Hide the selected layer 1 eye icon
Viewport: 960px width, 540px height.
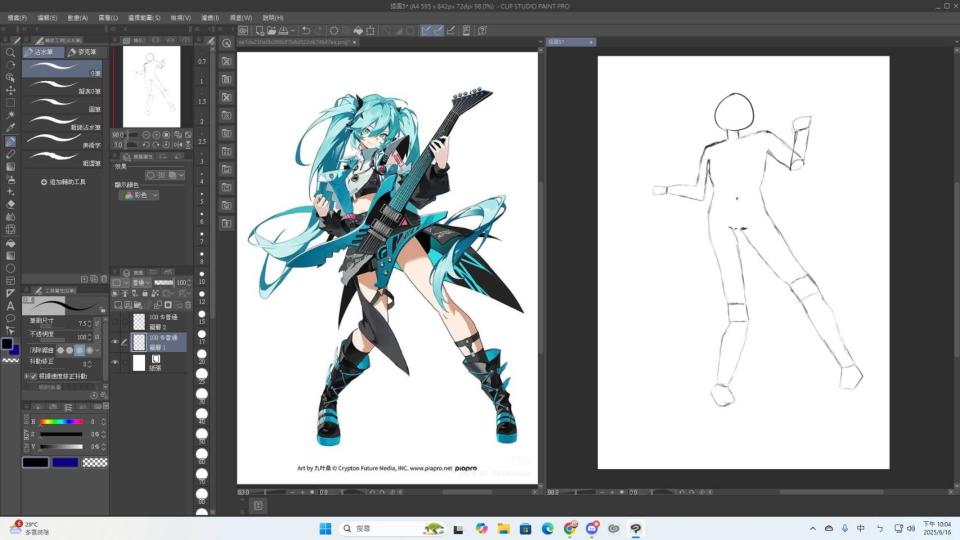(x=115, y=342)
